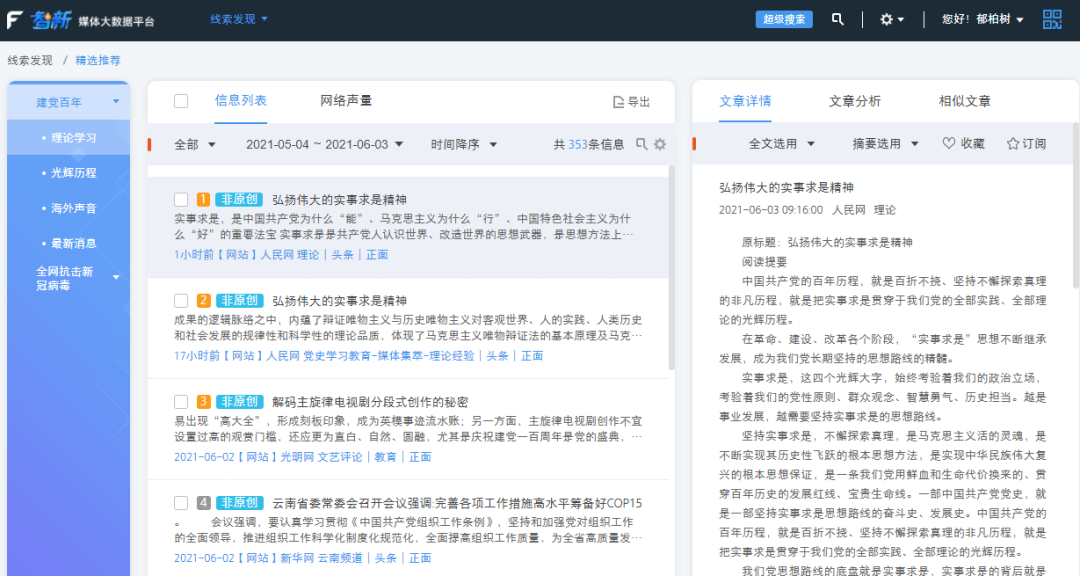Click the 导出 export icon
The image size is (1080, 576).
pyautogui.click(x=618, y=102)
